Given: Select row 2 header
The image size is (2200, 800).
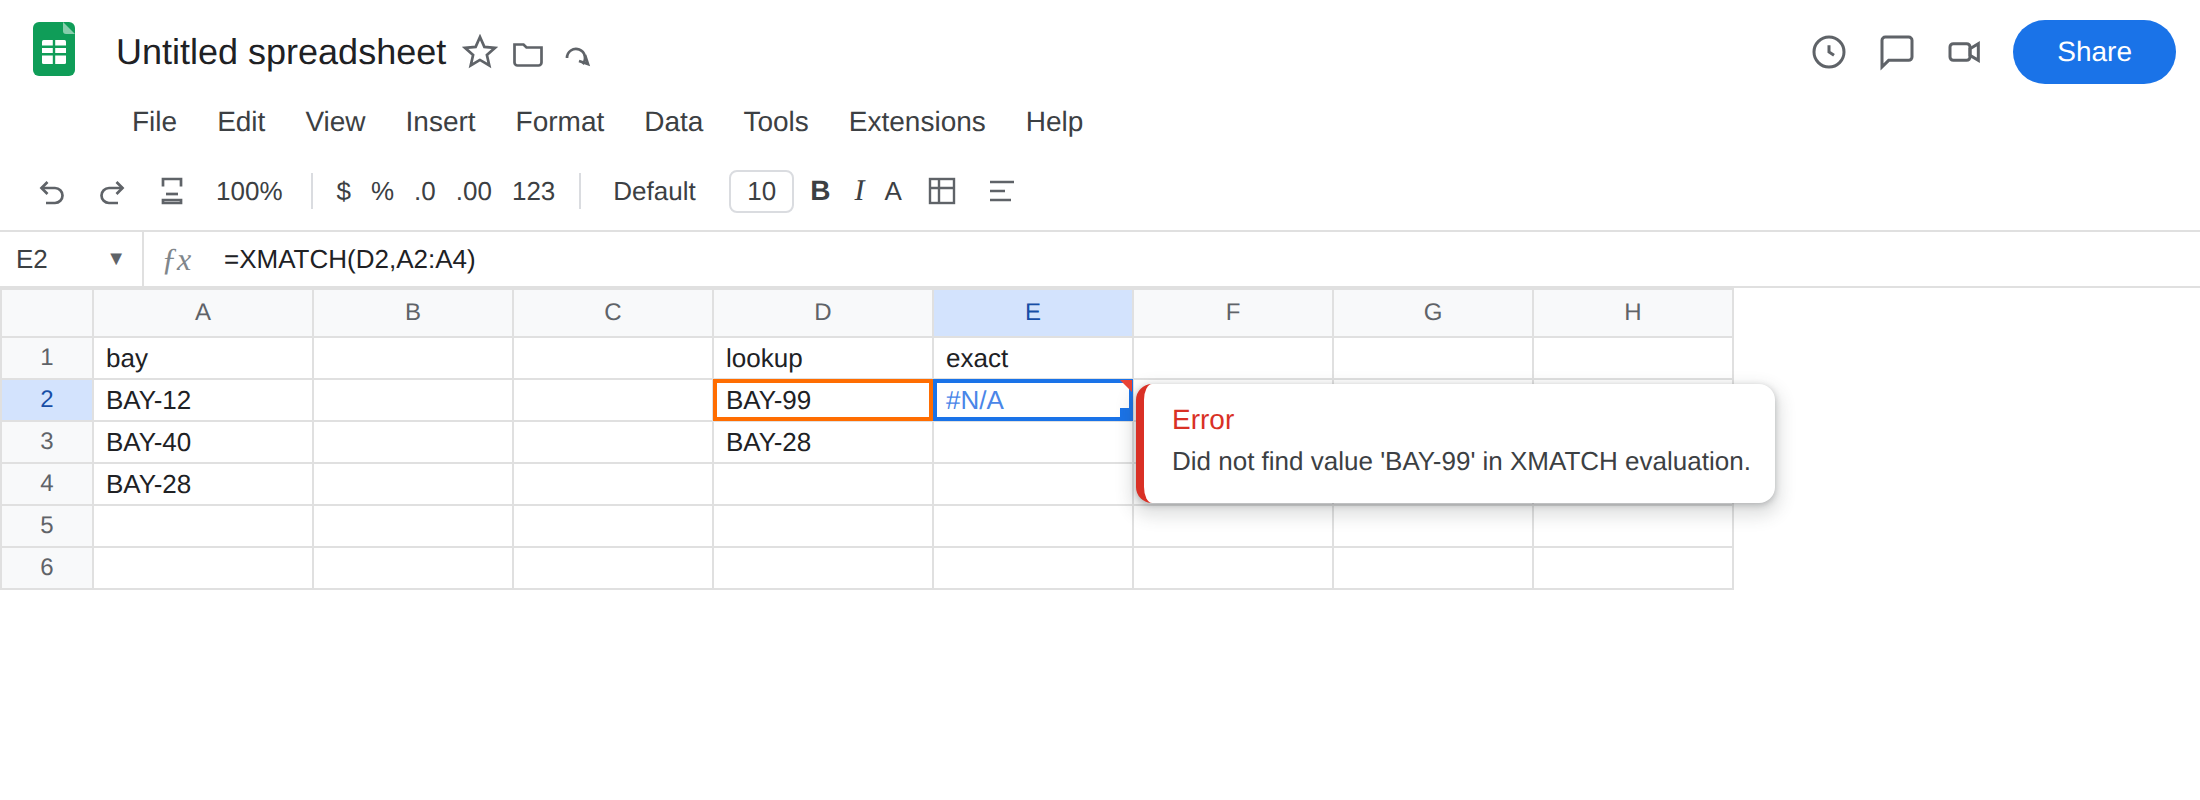Looking at the screenshot, I should 47,399.
